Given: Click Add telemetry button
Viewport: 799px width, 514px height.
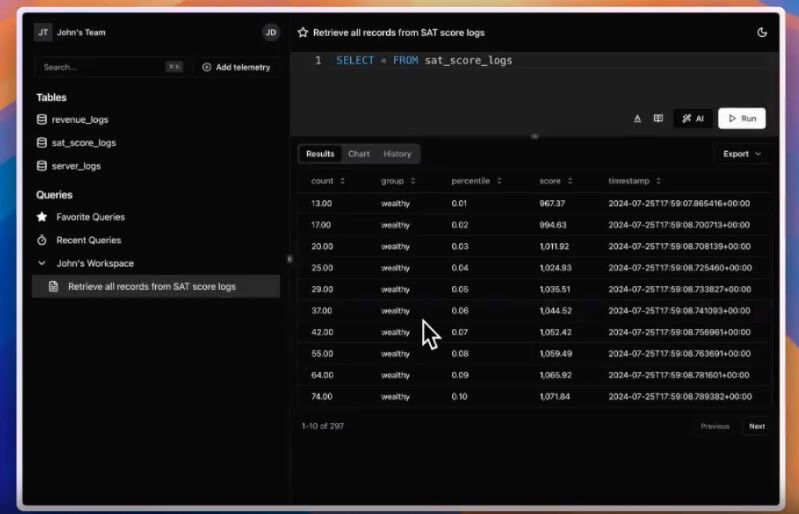Looking at the screenshot, I should click(x=236, y=67).
